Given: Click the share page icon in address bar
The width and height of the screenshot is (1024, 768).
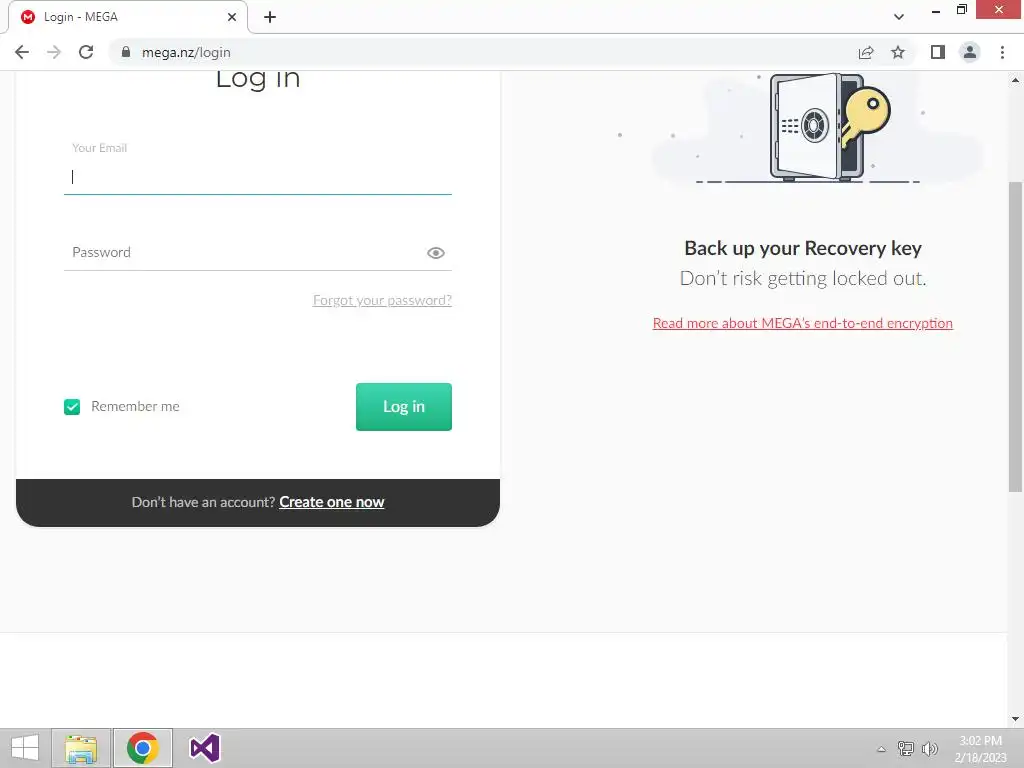Looking at the screenshot, I should pyautogui.click(x=866, y=52).
